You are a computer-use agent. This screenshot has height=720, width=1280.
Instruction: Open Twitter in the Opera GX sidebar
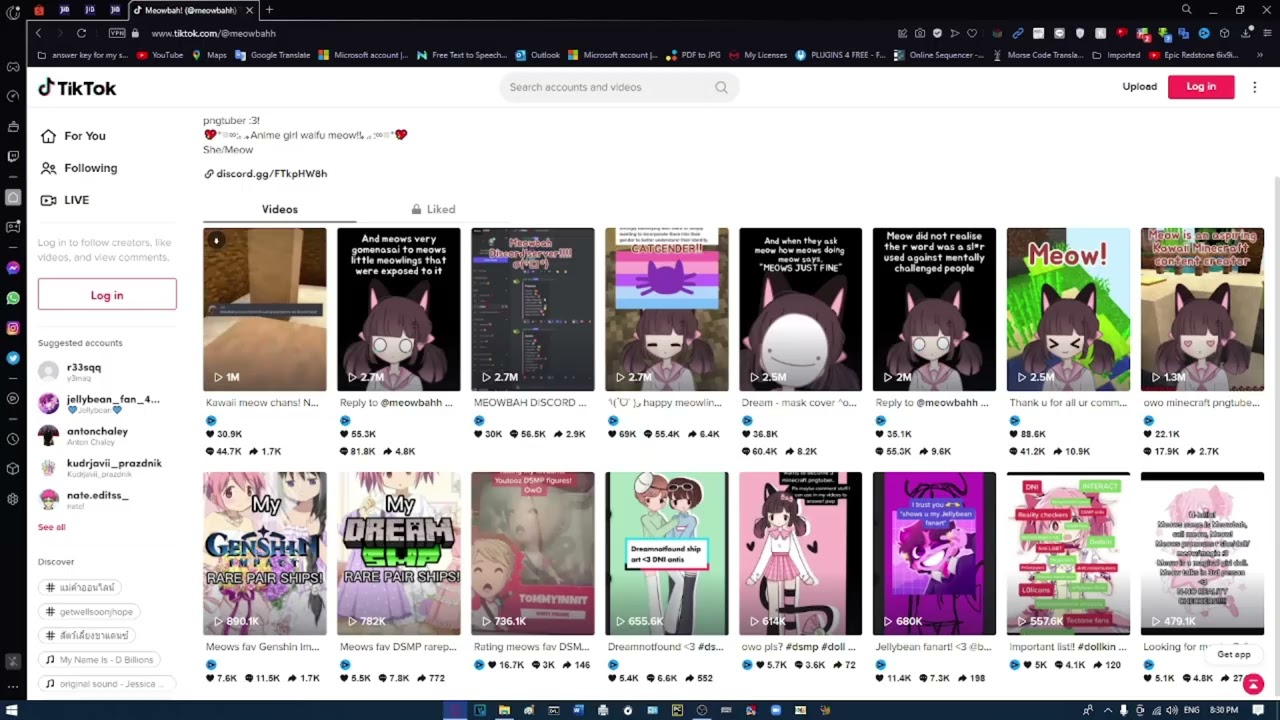point(13,358)
